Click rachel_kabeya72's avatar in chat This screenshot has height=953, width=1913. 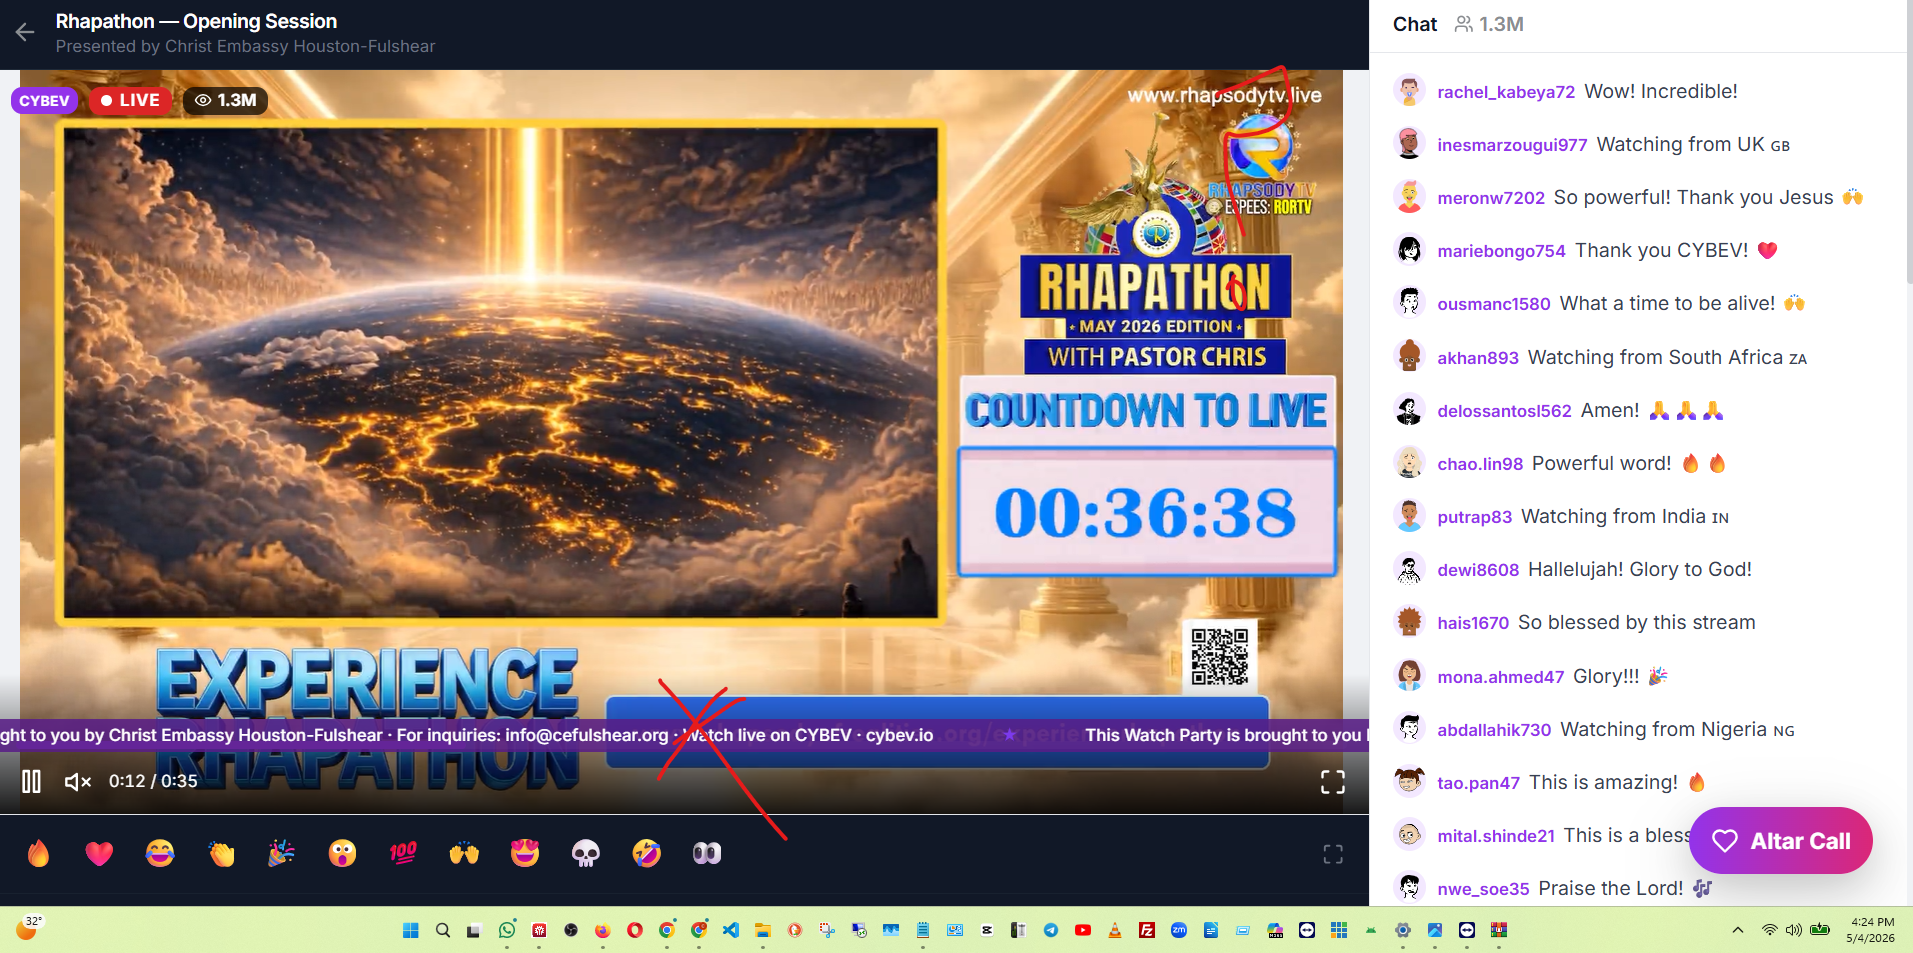coord(1409,91)
